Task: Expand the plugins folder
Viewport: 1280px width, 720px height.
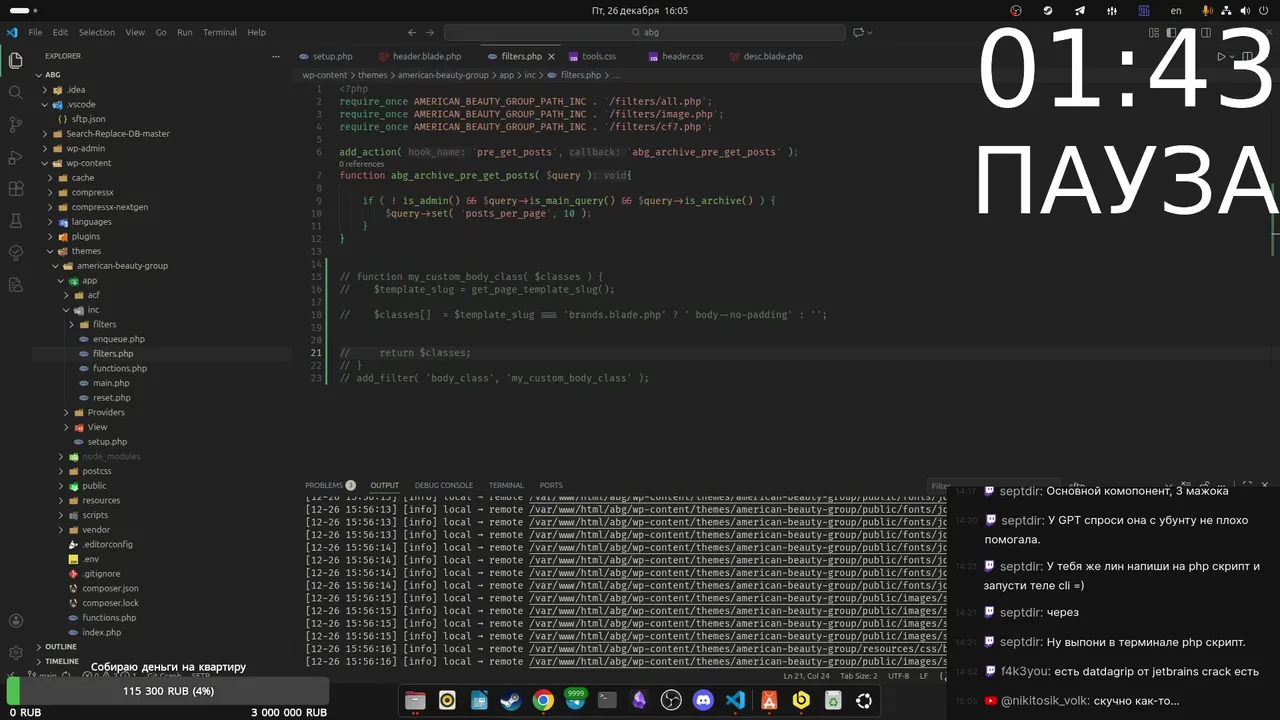Action: 85,236
